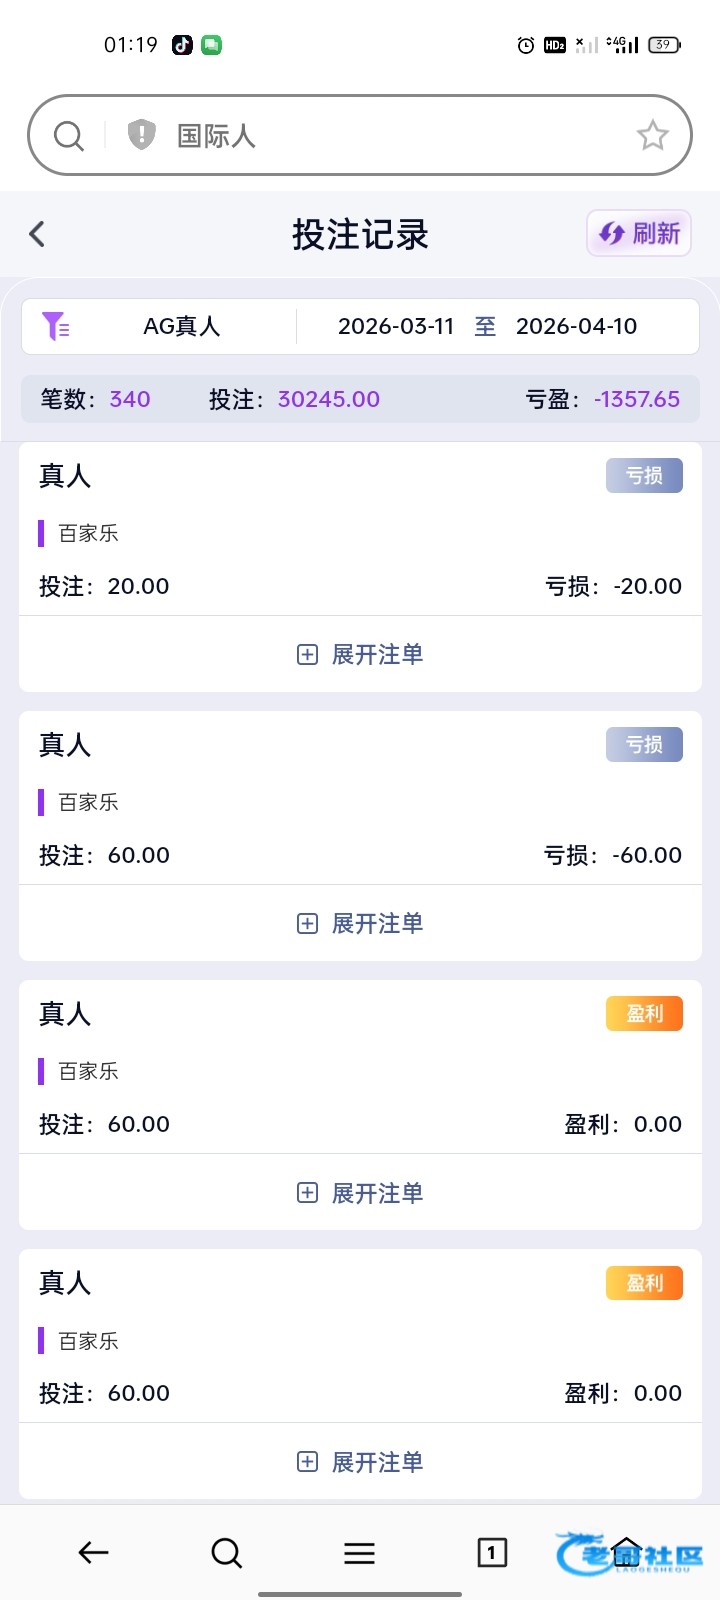The image size is (720, 1600).
Task: Tap the security shield icon
Action: click(142, 134)
